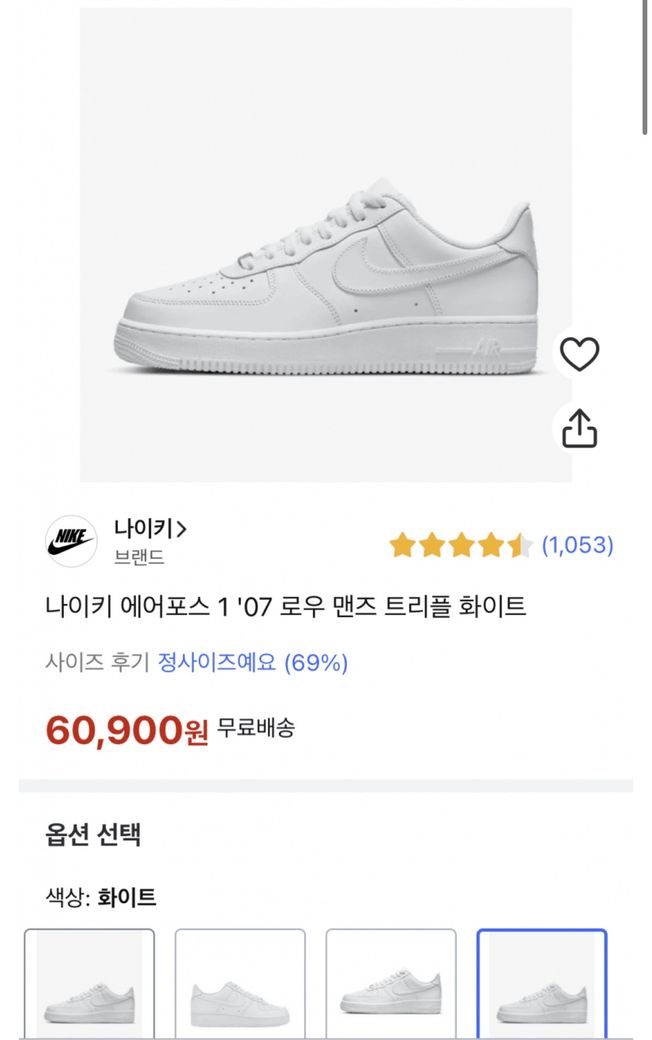Click the 사이즈 후기 label

click(x=97, y=662)
